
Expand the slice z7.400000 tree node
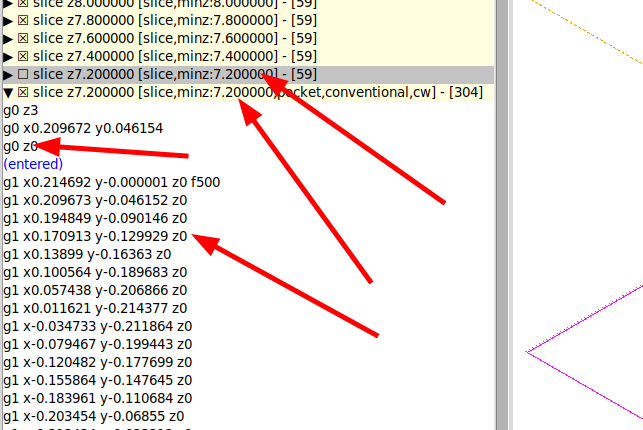(x=8, y=56)
